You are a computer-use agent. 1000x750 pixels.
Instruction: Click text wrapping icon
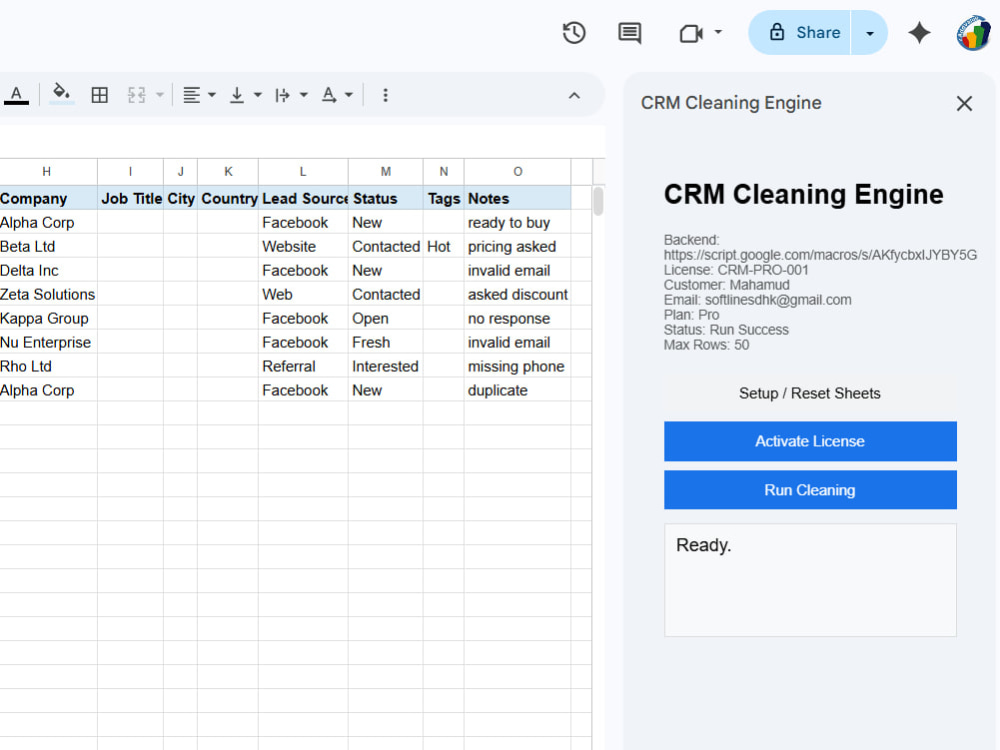283,95
